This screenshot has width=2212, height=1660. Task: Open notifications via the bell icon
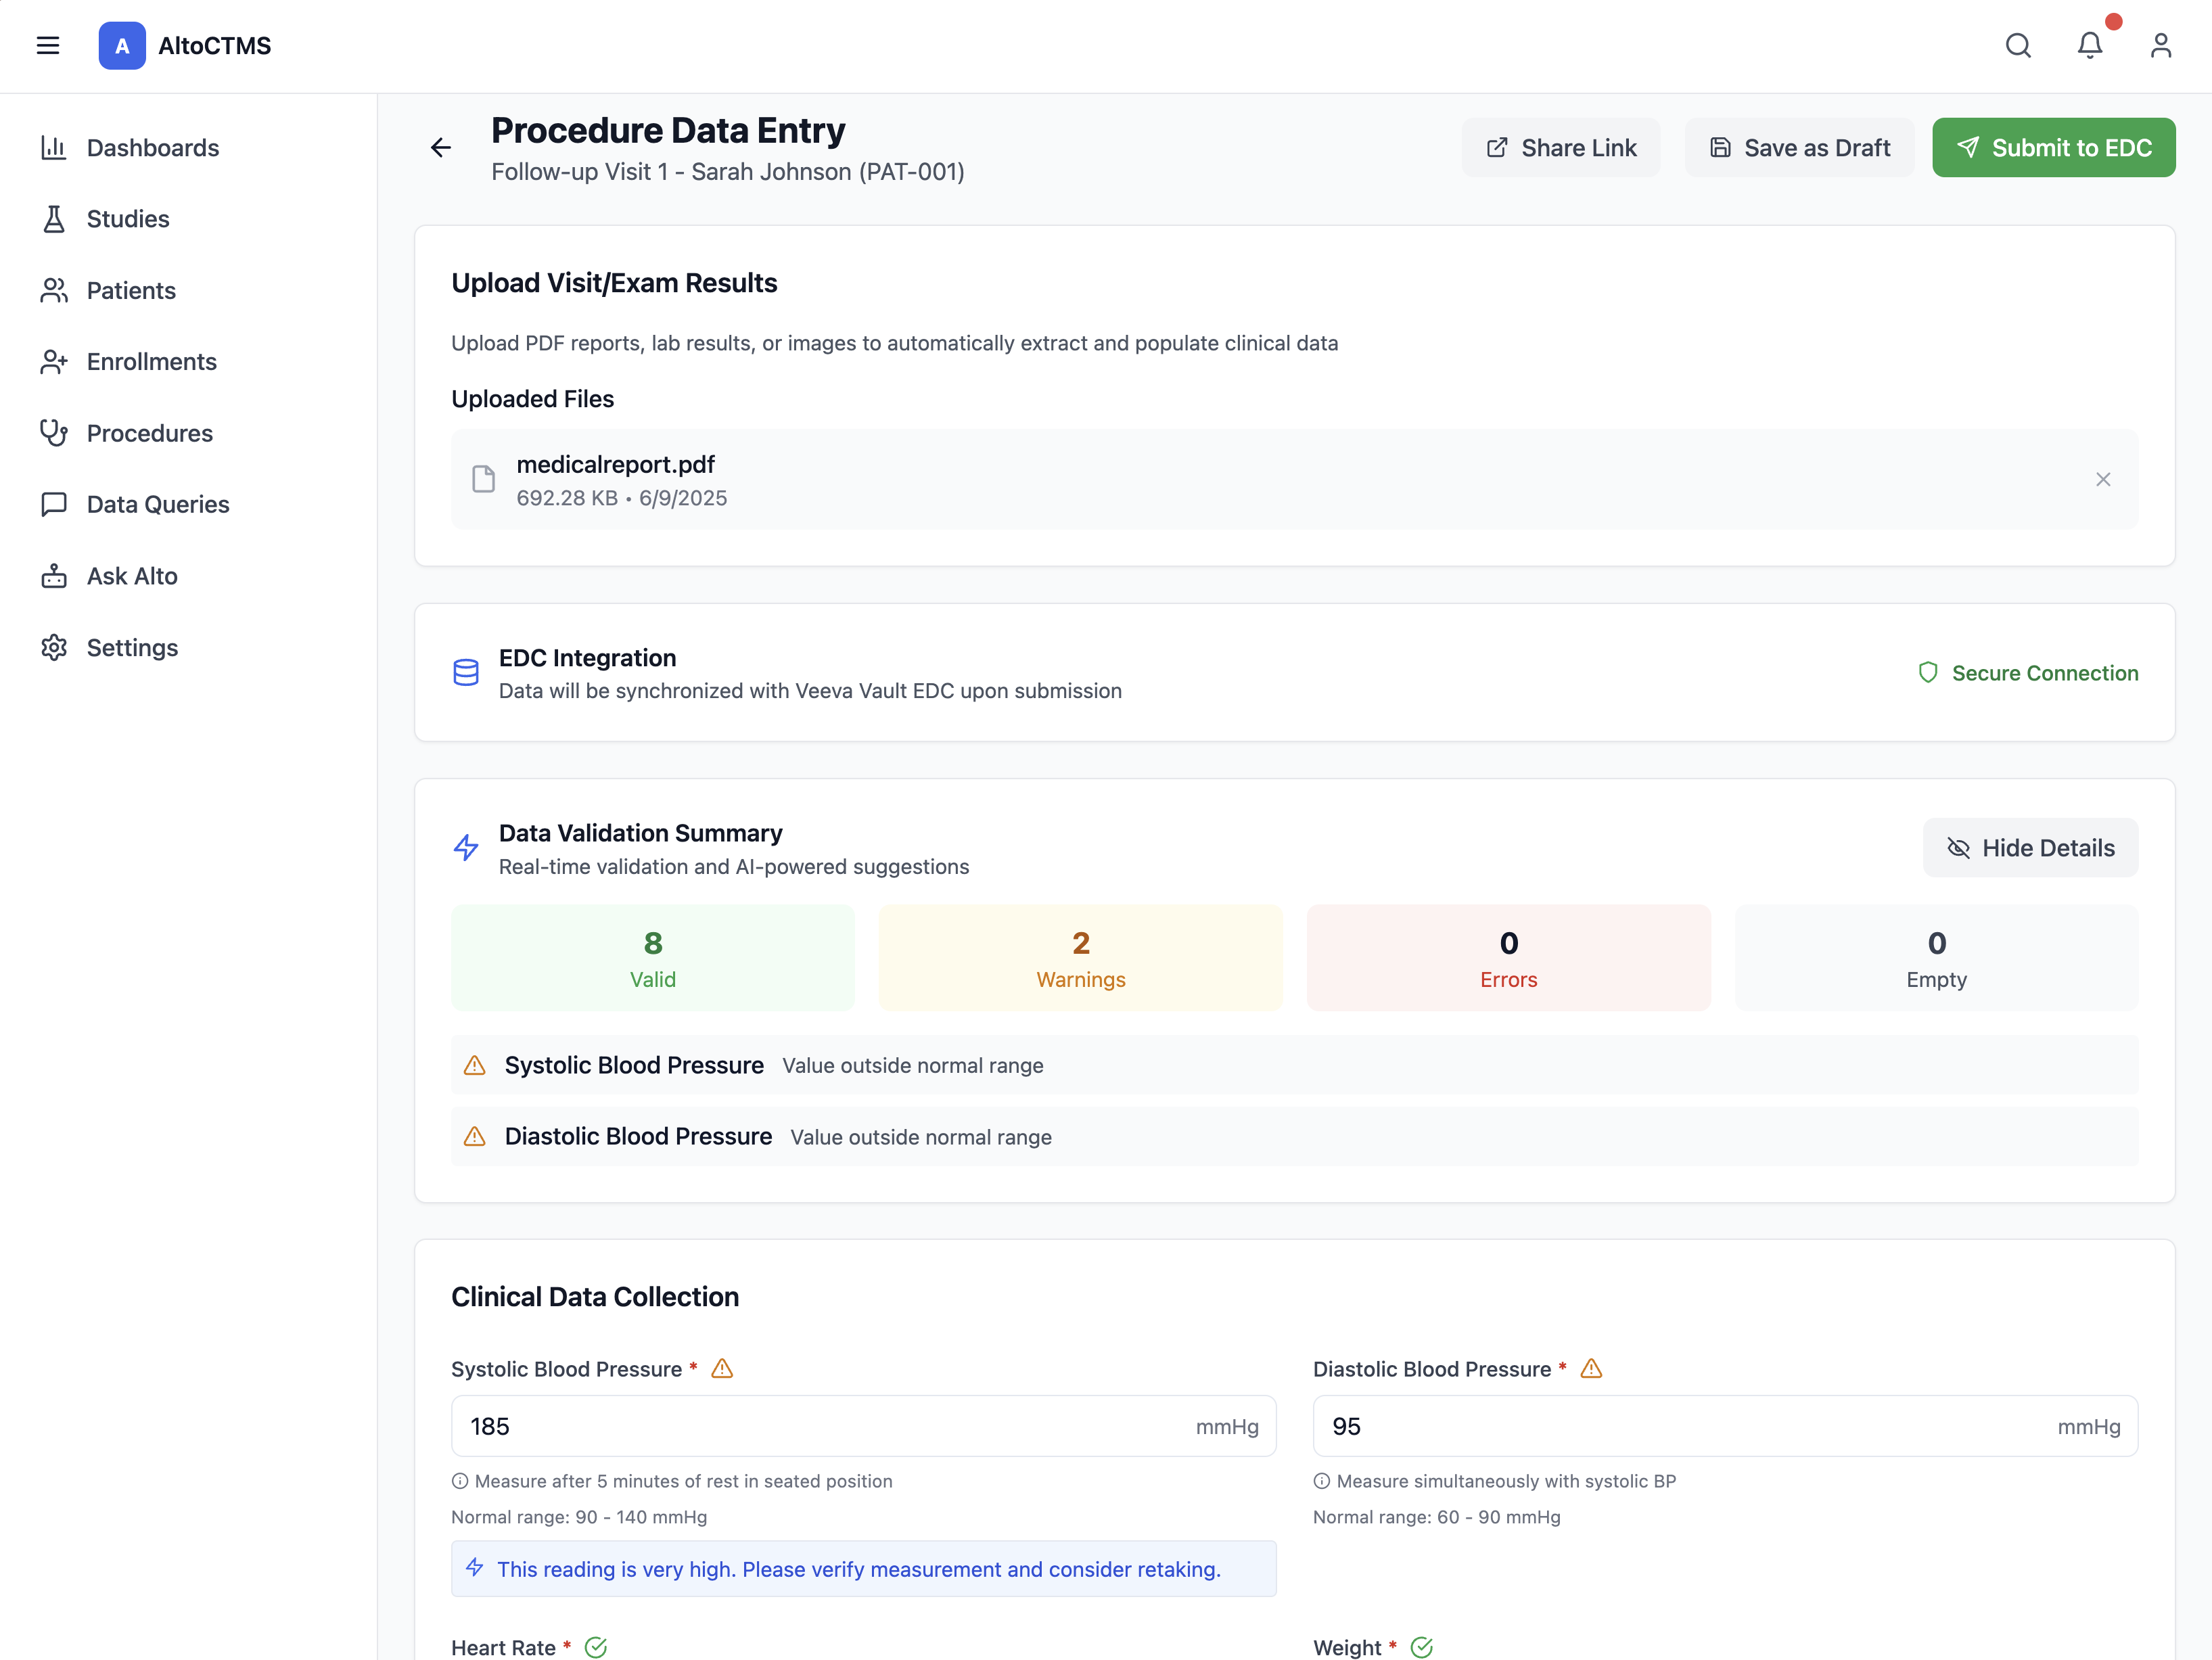[2090, 46]
